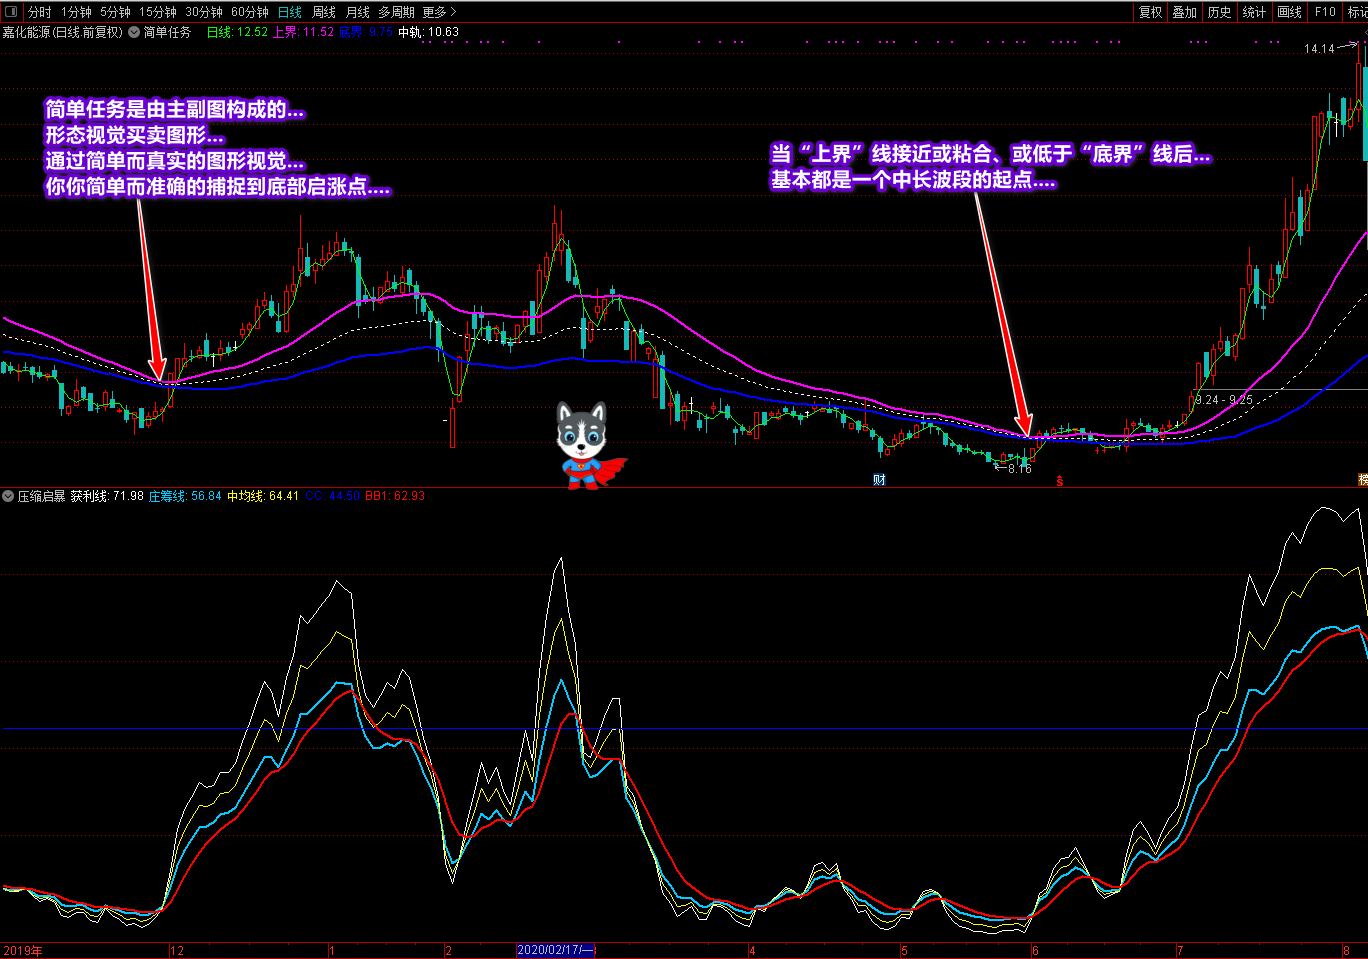The width and height of the screenshot is (1368, 959).
Task: Select the 周线 weekly period tab
Action: coord(324,12)
